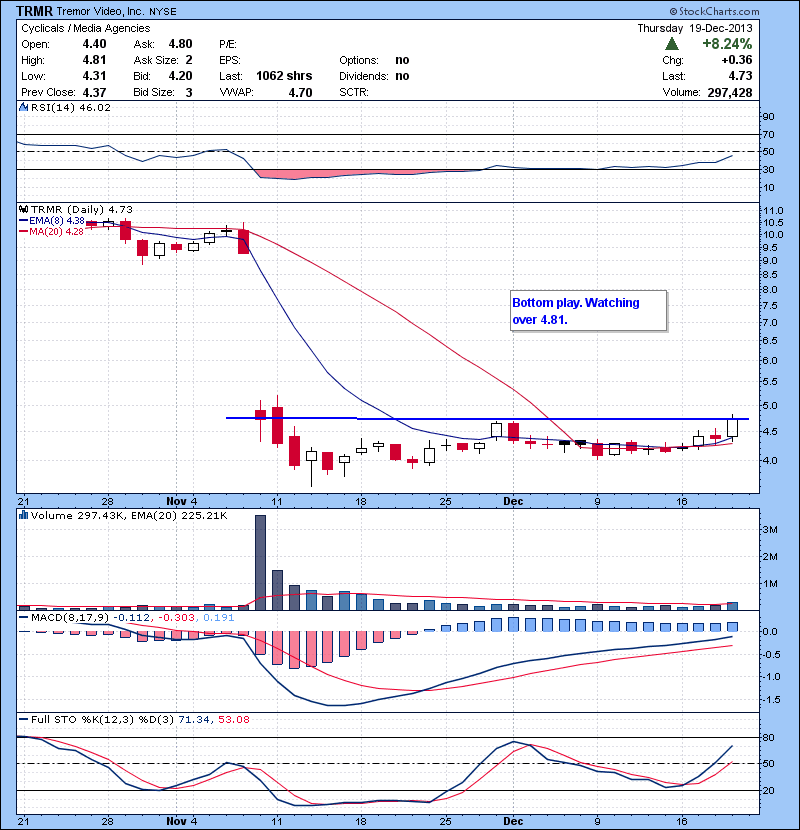This screenshot has height=830, width=800.
Task: Click the 'Bottom play. Watching over 4.81.' annotation box
Action: click(588, 311)
